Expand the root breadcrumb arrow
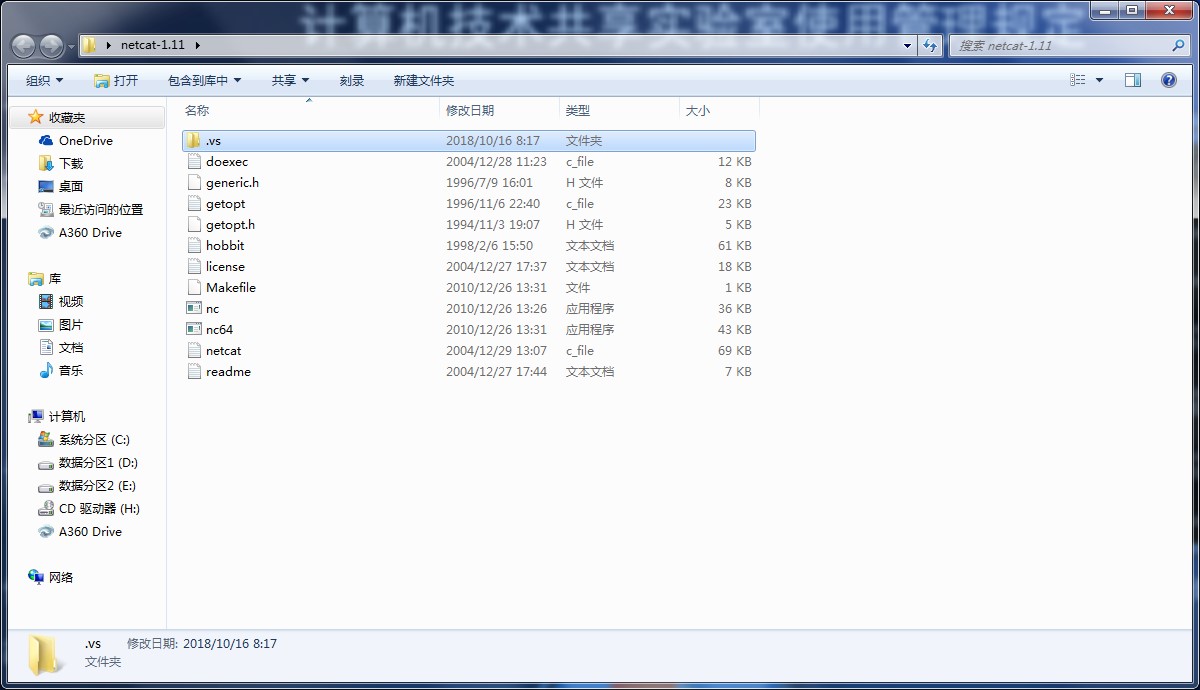The image size is (1200, 690). pos(109,45)
